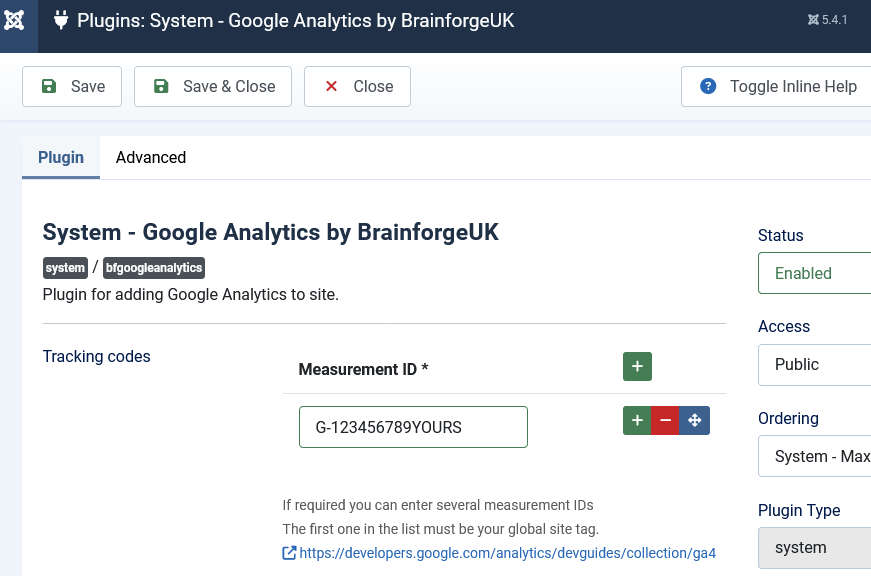
Task: Click the Joomla 5.4.1 version badge
Action: coord(827,20)
